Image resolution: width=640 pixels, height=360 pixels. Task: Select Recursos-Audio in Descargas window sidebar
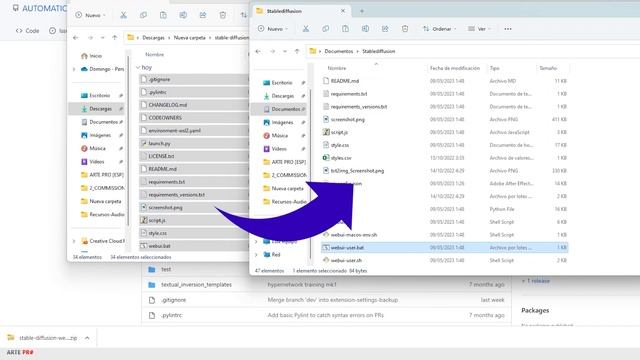[x=102, y=214]
